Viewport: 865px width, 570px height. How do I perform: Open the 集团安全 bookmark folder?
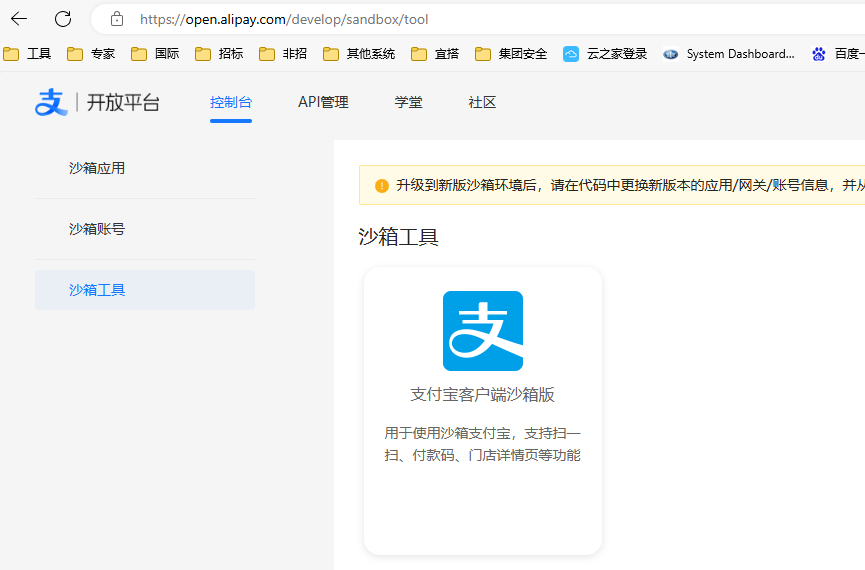tap(511, 54)
